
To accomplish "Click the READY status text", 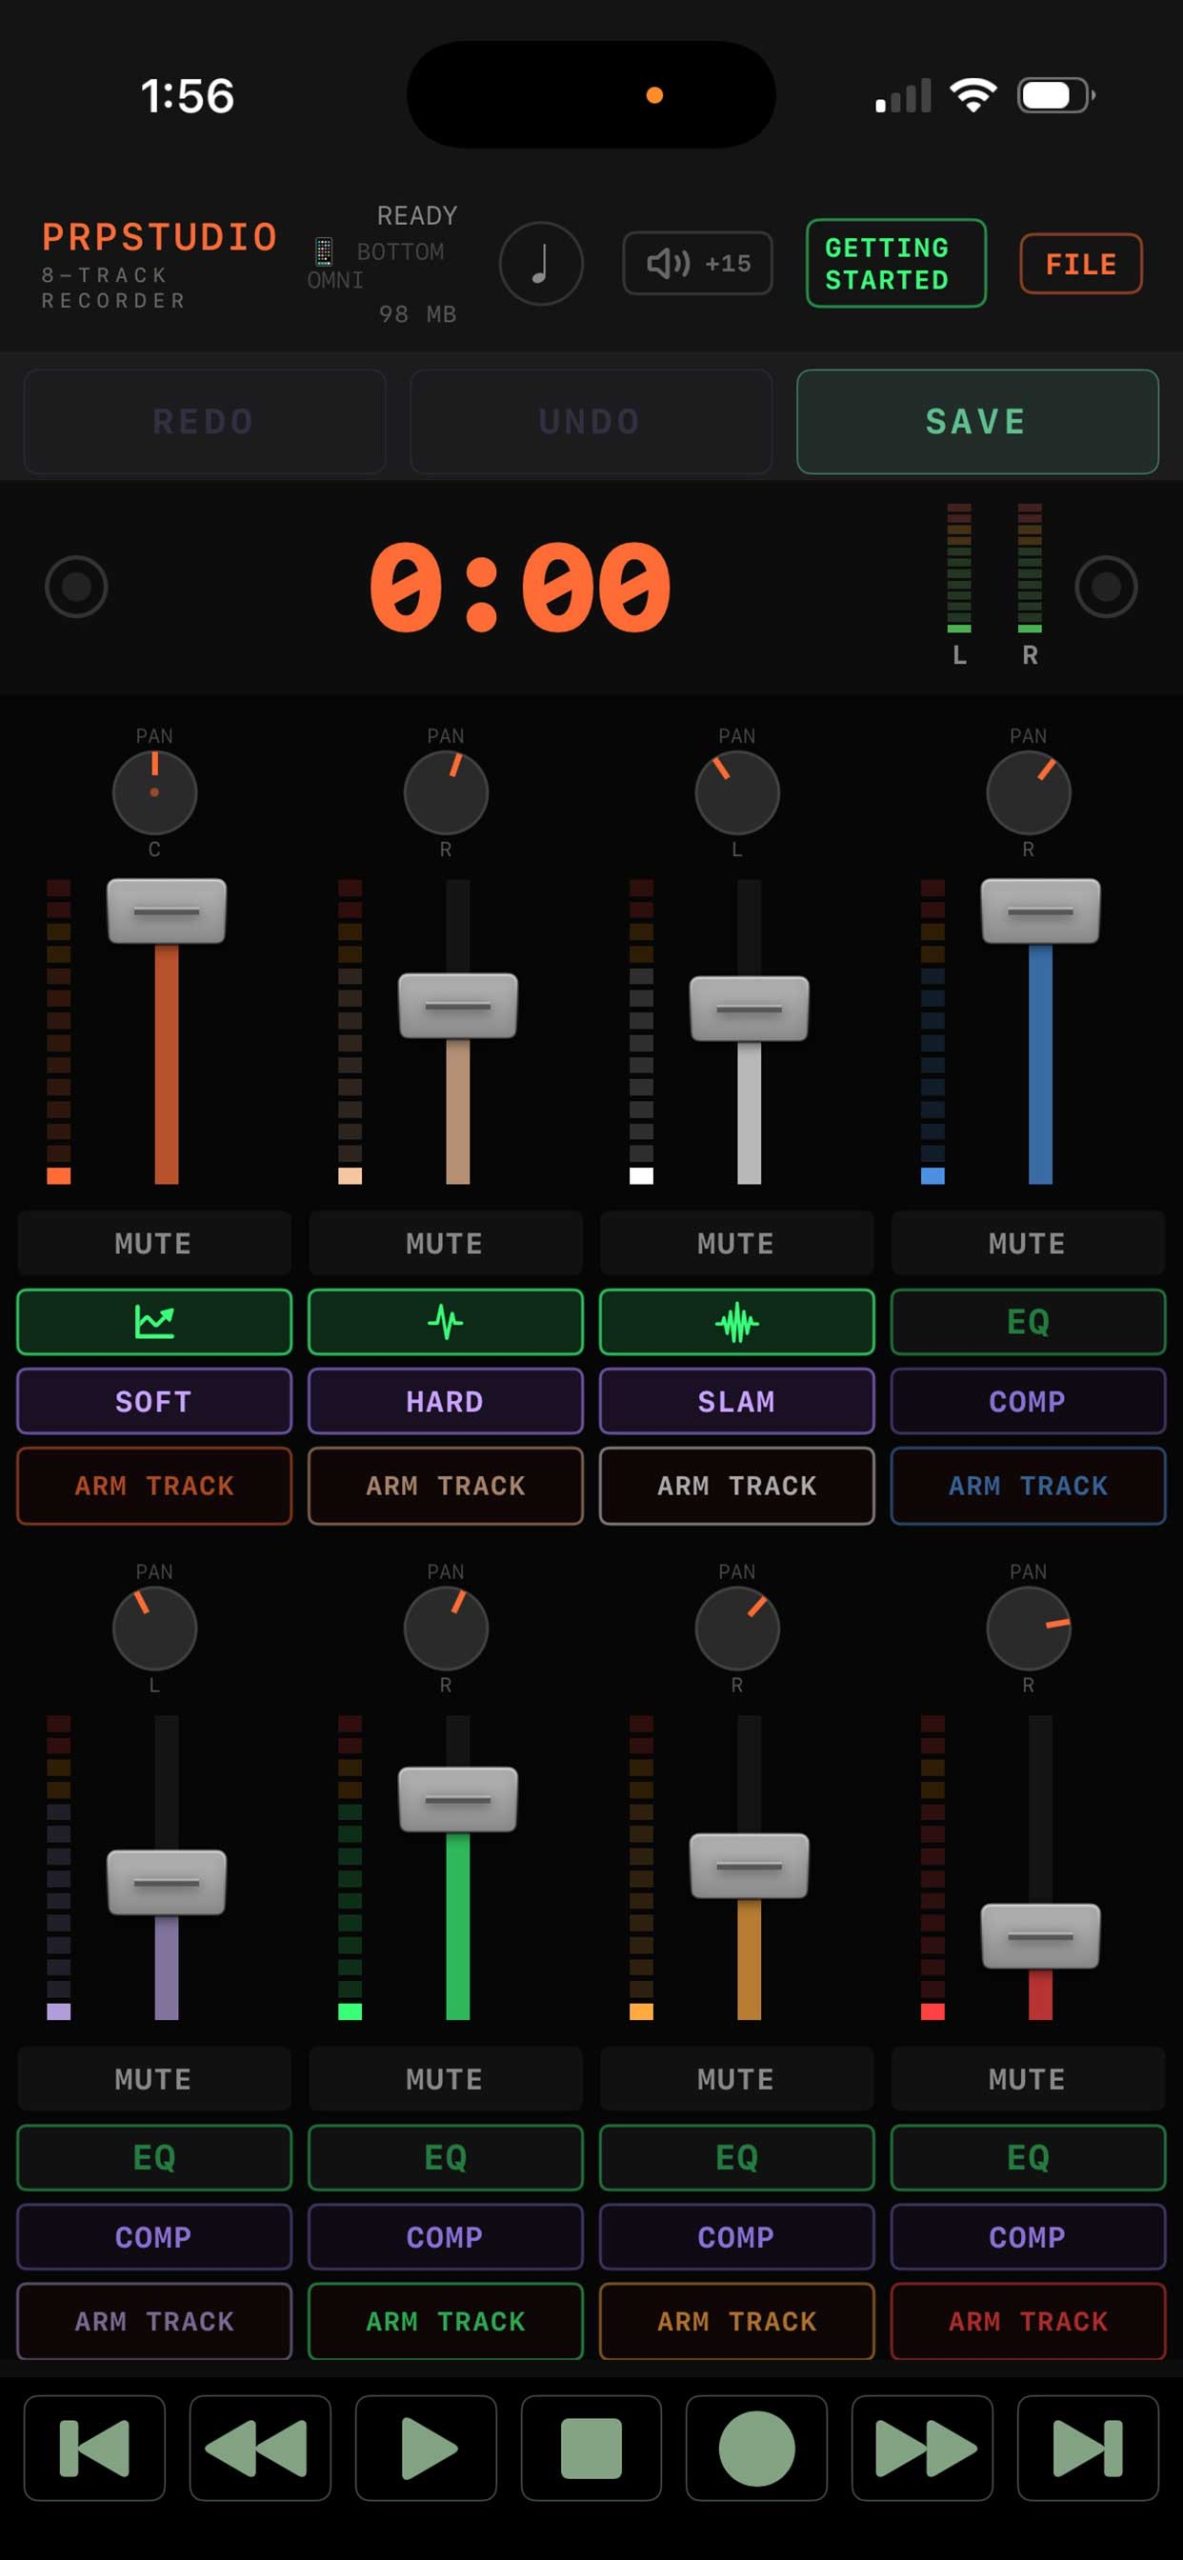I will click(417, 216).
